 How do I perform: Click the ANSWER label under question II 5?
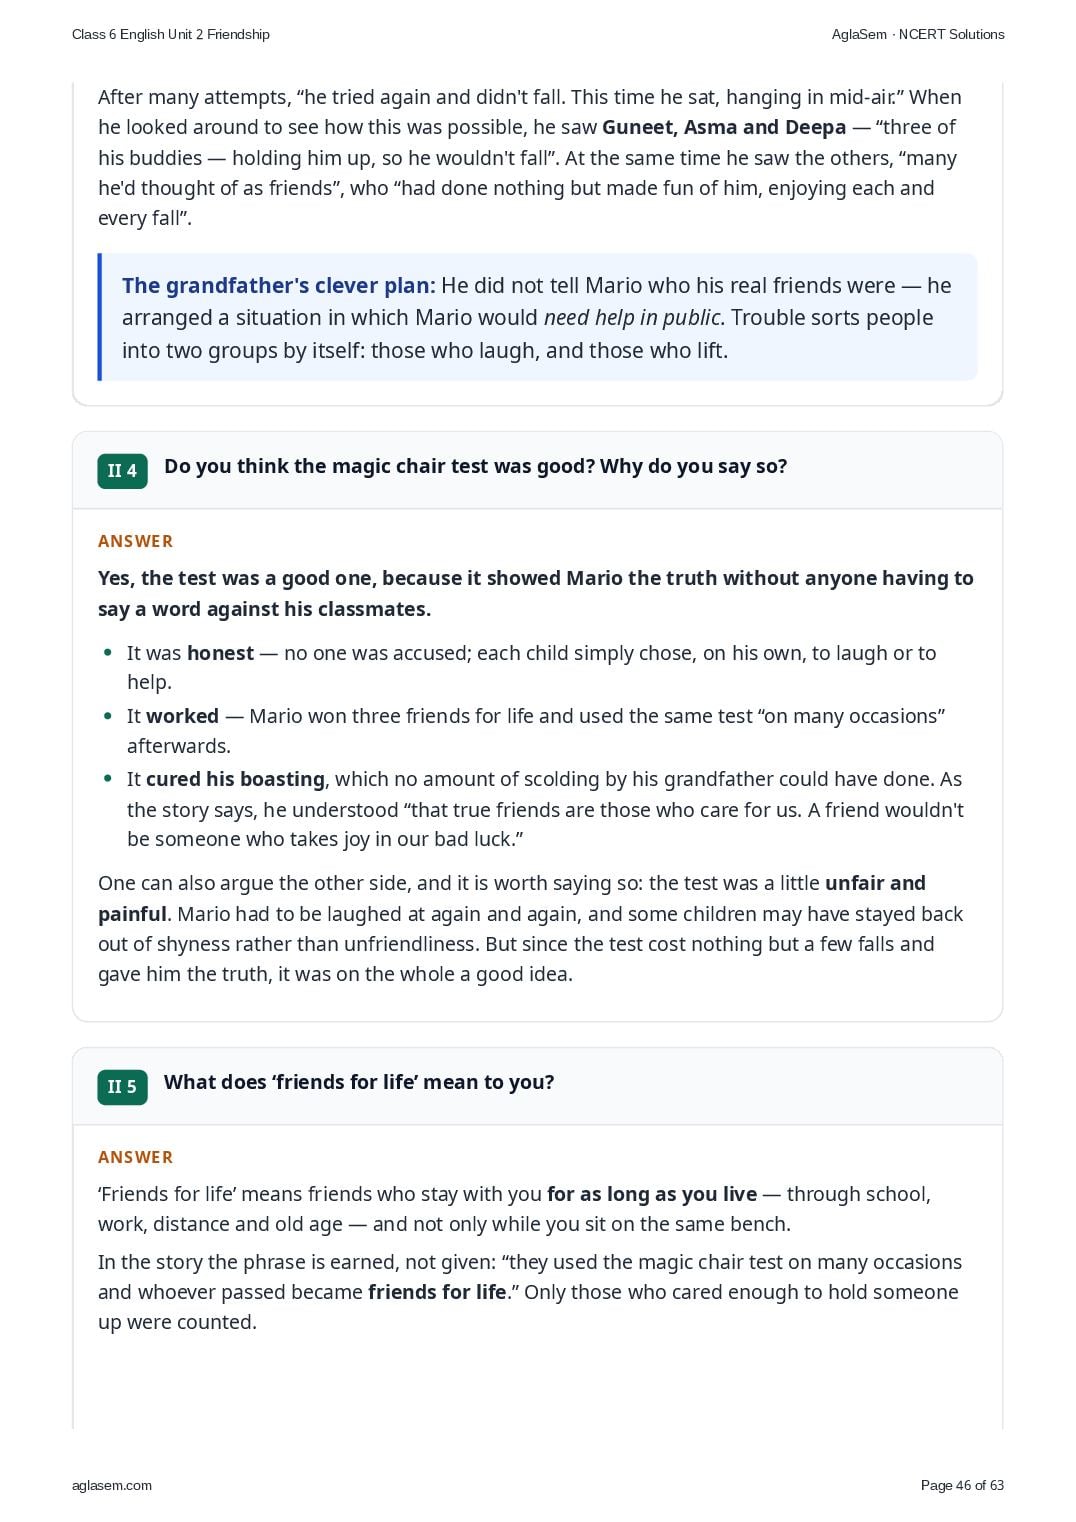[x=135, y=1157]
